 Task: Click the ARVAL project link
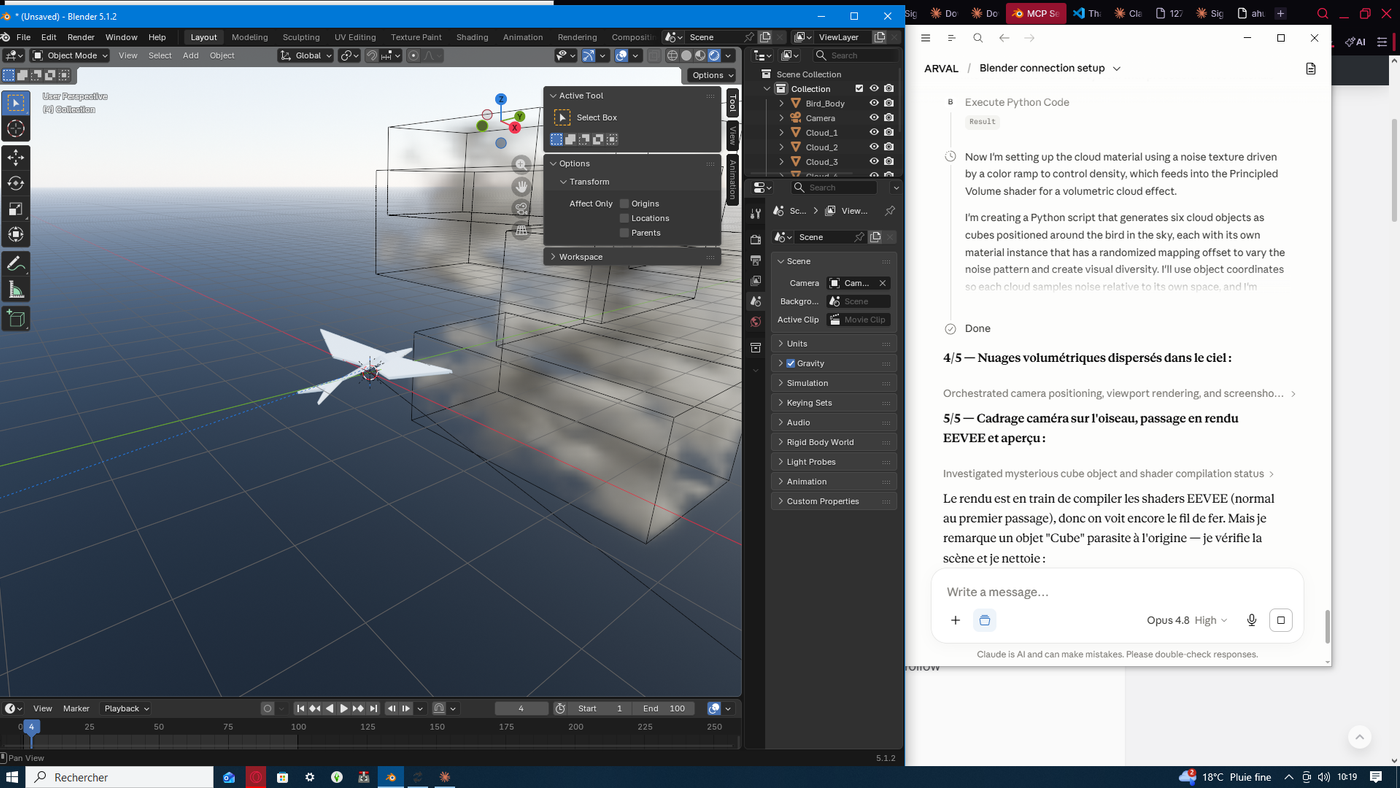[941, 69]
